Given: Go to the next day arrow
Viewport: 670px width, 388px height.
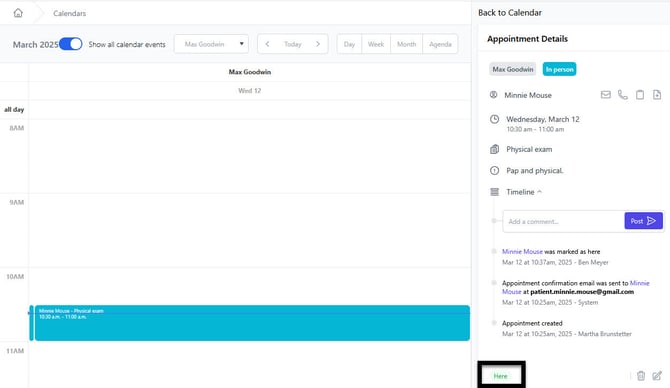Looking at the screenshot, I should 318,44.
